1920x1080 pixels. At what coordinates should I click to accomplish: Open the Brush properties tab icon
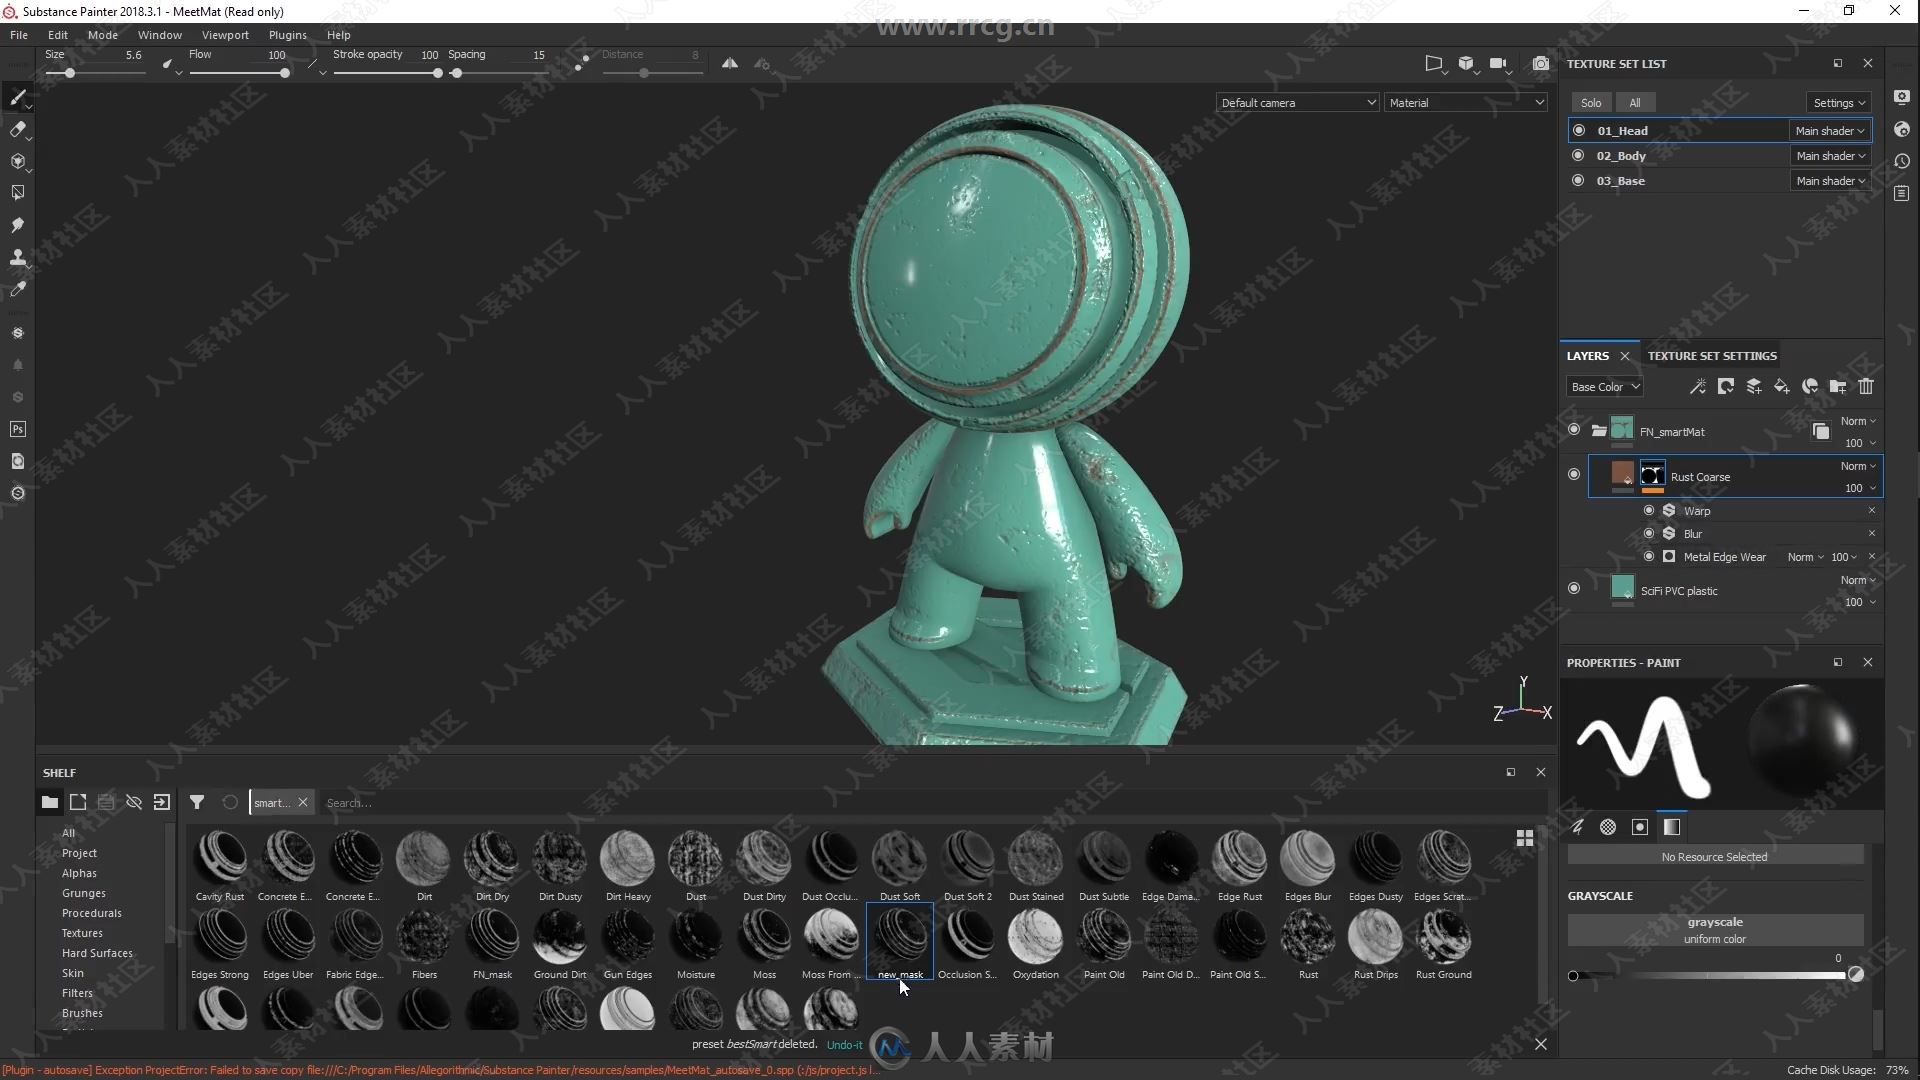click(x=1578, y=827)
